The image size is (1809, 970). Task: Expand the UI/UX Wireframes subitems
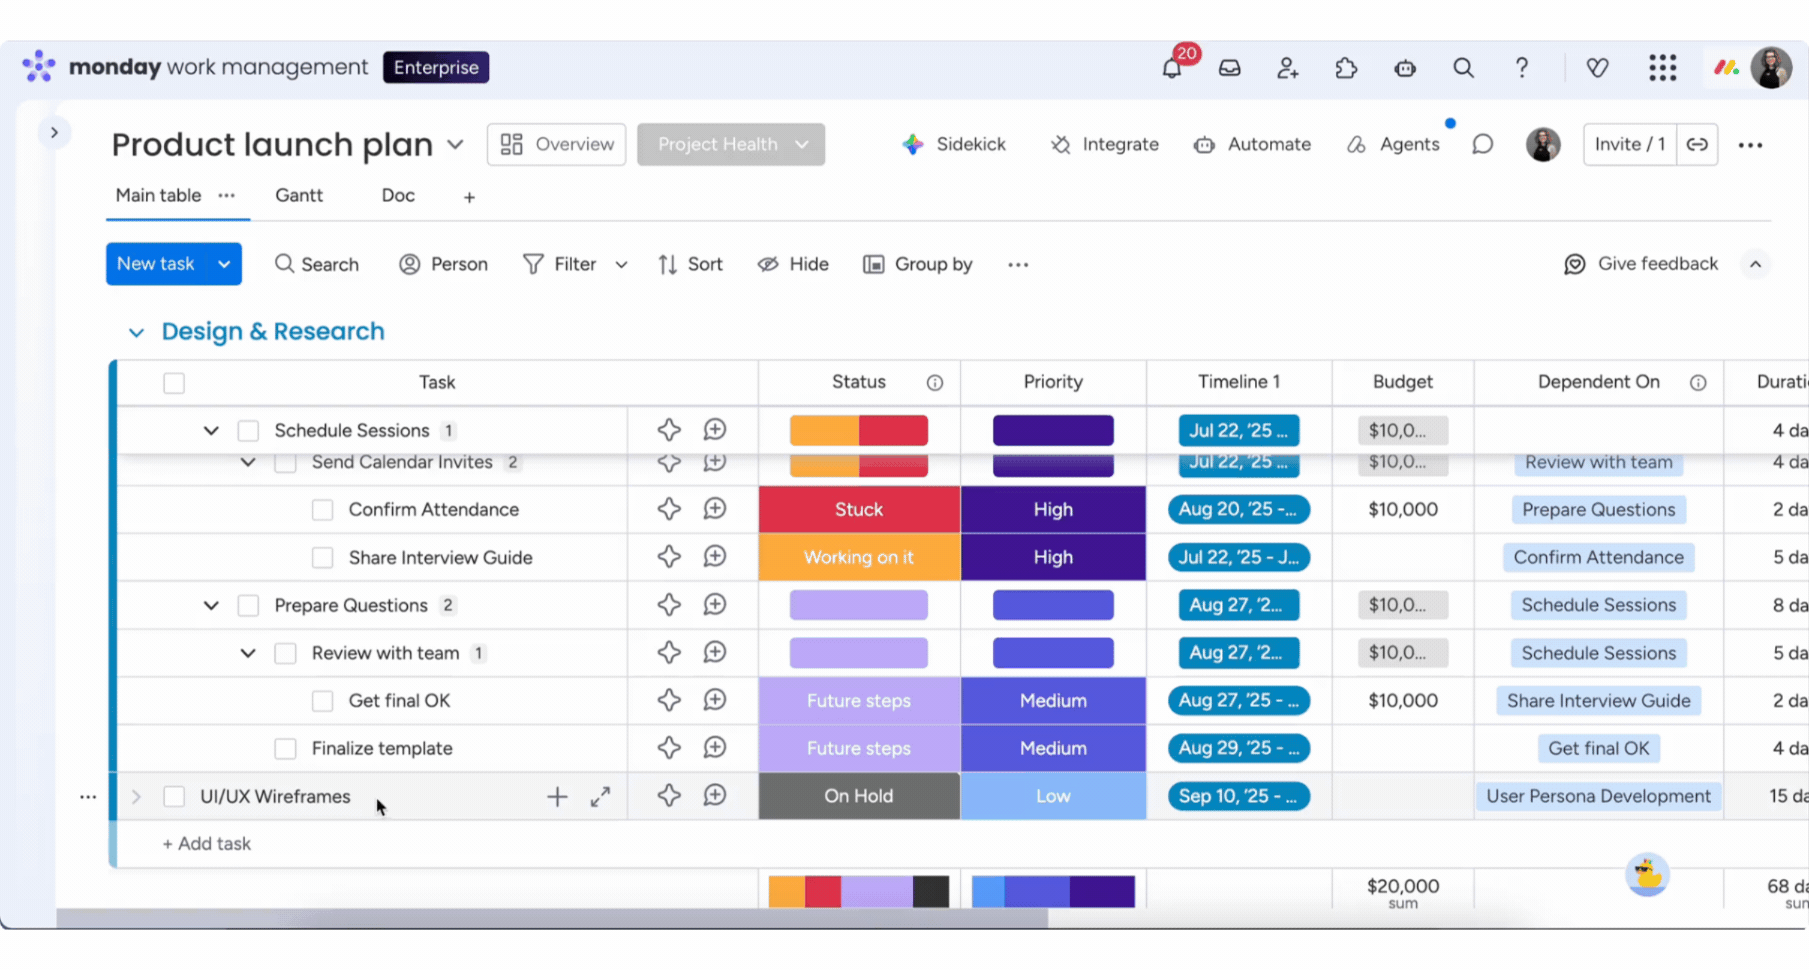point(136,797)
